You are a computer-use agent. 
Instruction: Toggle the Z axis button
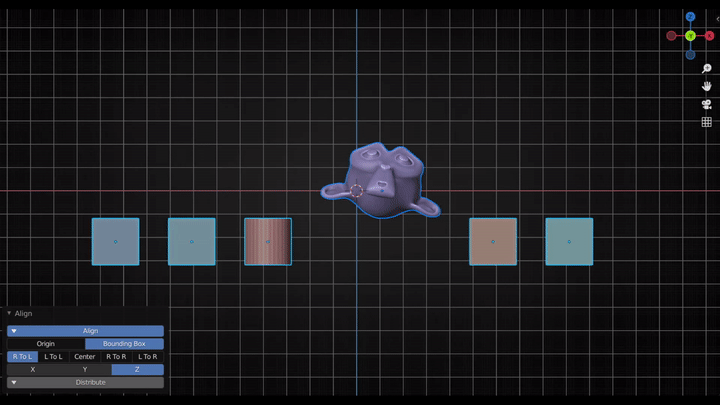pos(137,370)
